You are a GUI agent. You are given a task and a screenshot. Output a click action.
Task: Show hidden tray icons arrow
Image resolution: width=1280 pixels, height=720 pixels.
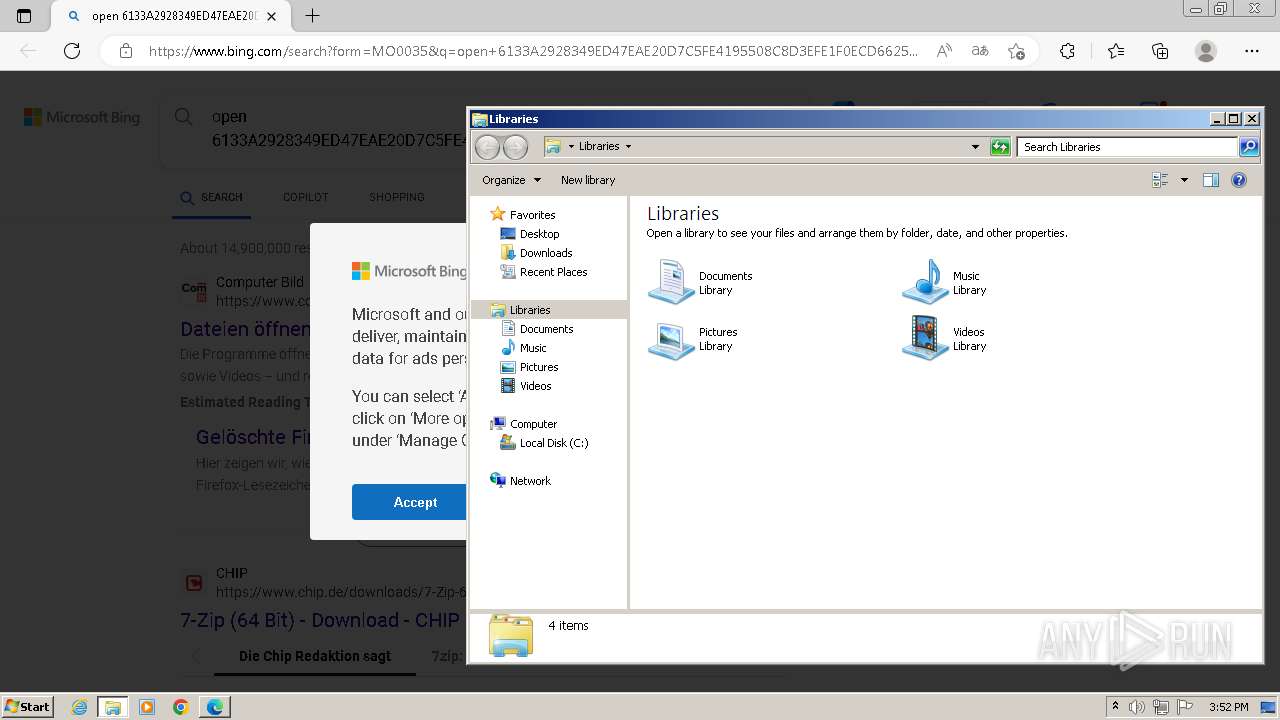click(1115, 707)
